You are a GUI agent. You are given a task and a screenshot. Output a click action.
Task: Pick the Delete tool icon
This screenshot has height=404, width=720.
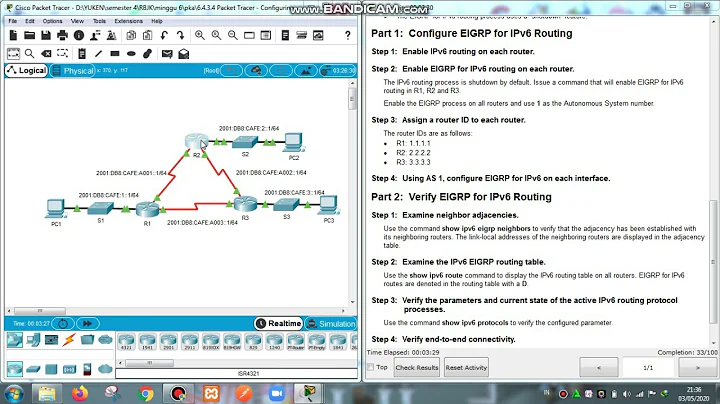46,54
